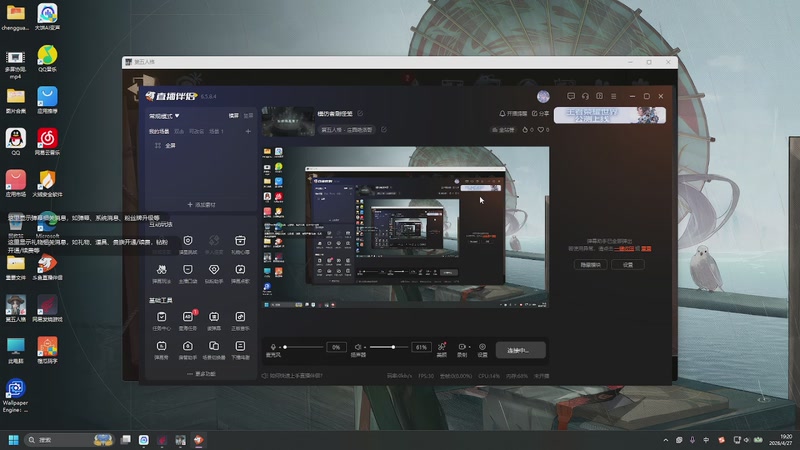Open the 正版音乐 music tool

click(240, 321)
